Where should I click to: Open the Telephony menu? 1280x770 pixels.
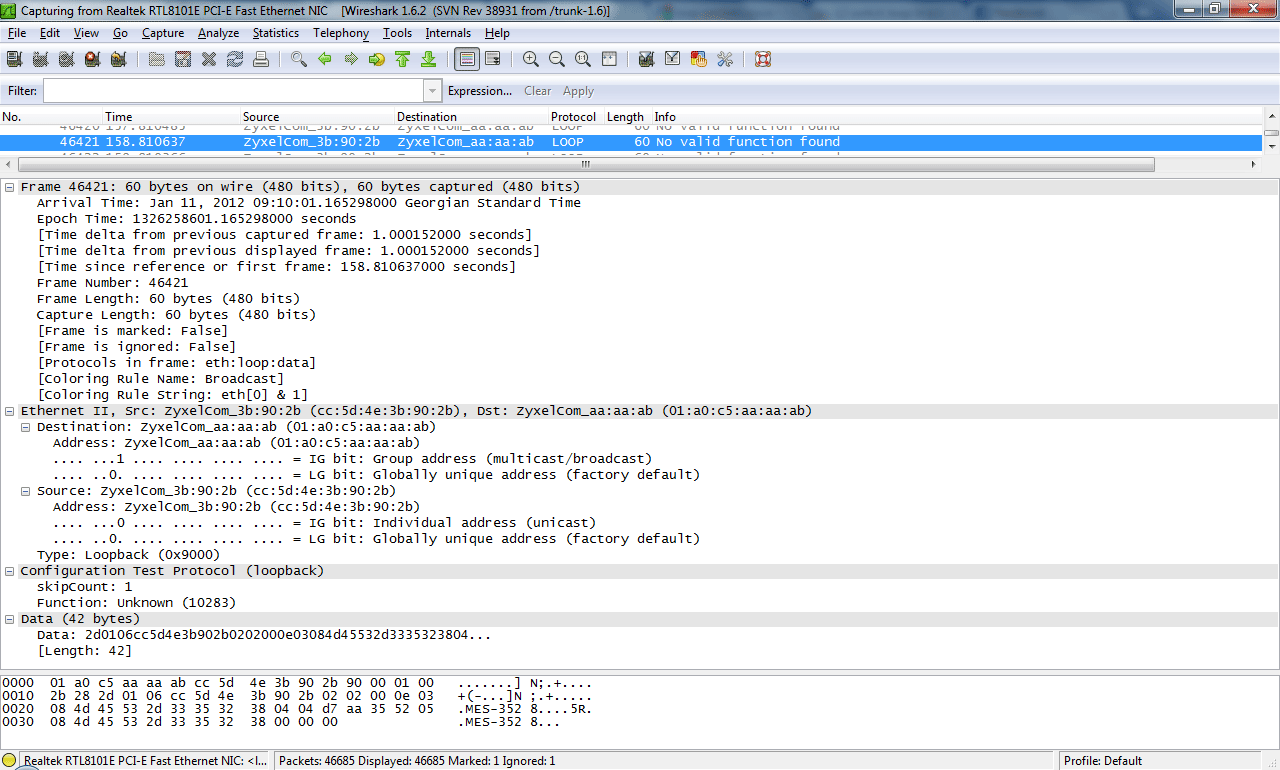point(340,33)
